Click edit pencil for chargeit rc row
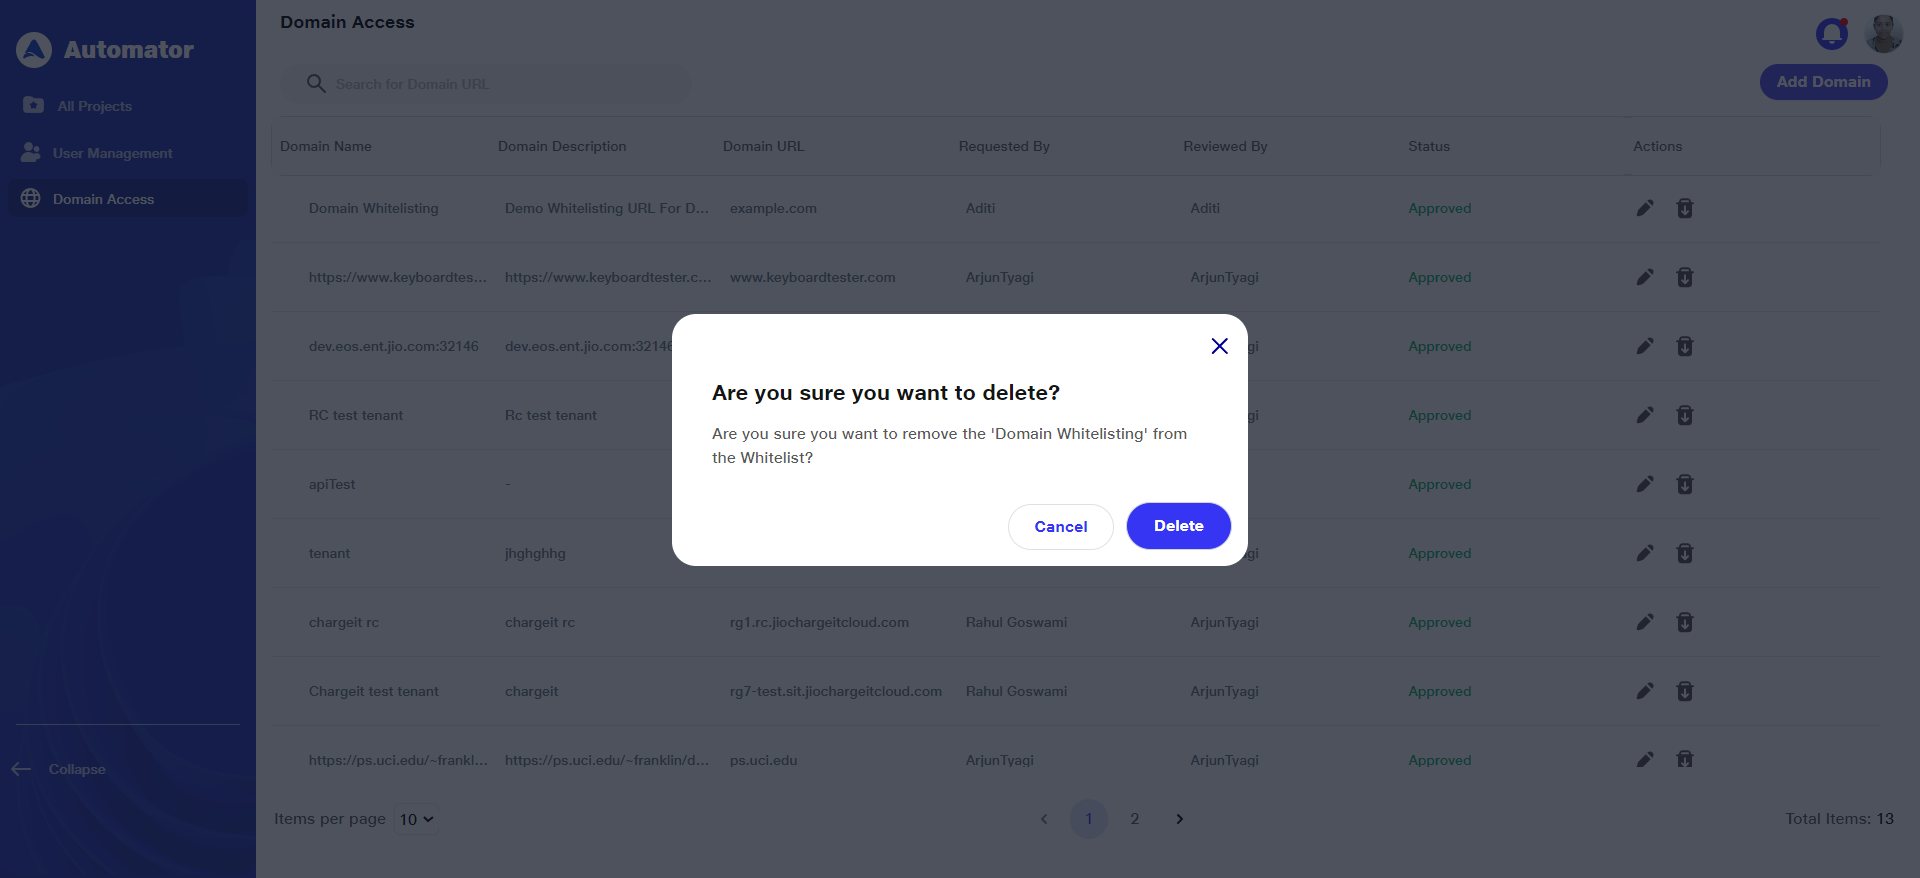 click(1645, 622)
